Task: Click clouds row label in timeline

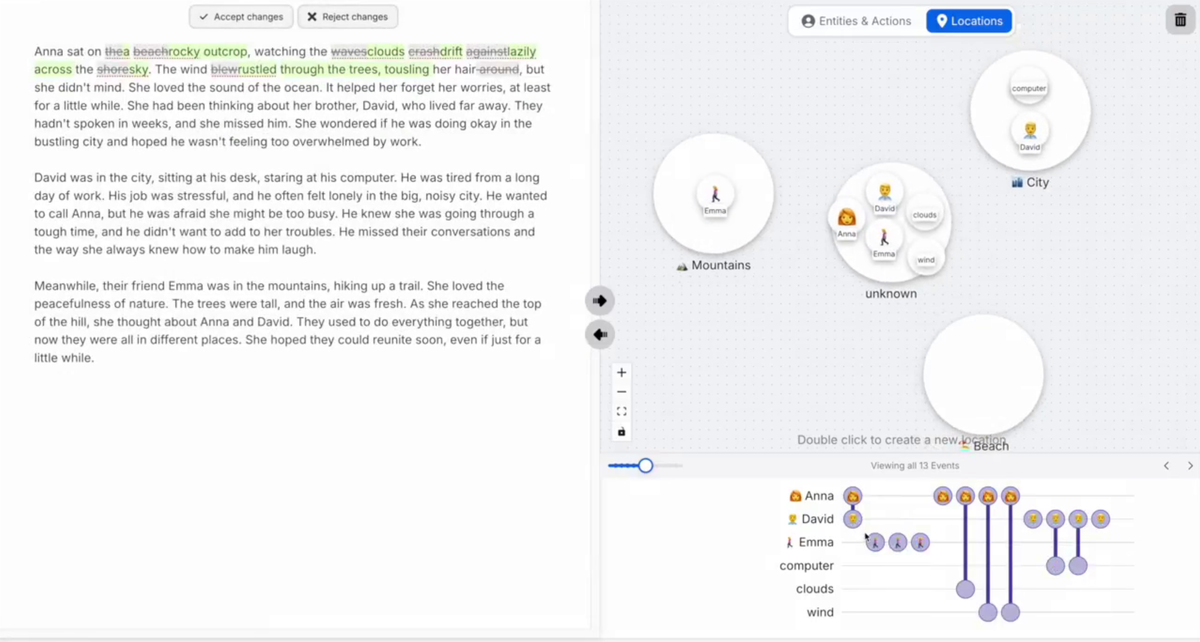Action: 815,589
